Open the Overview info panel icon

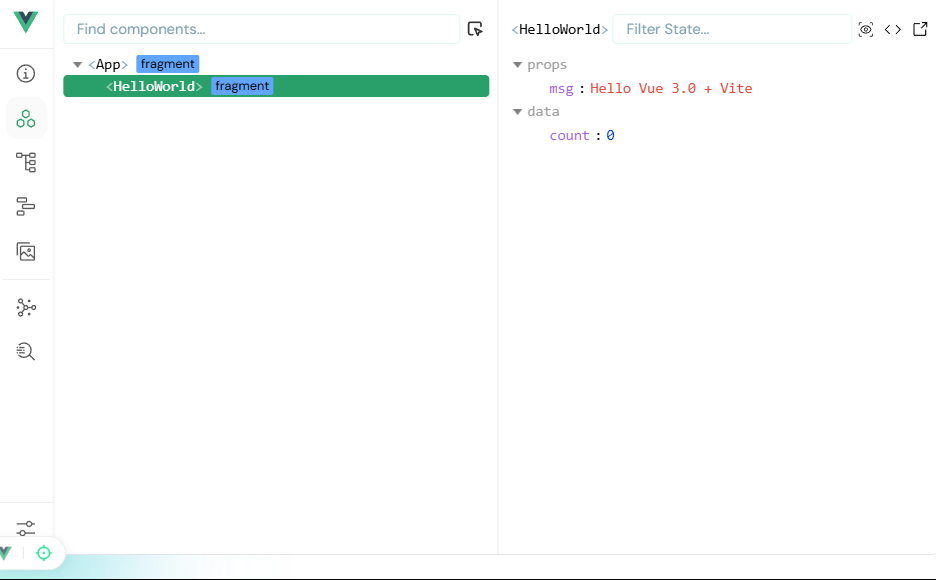pyautogui.click(x=26, y=73)
